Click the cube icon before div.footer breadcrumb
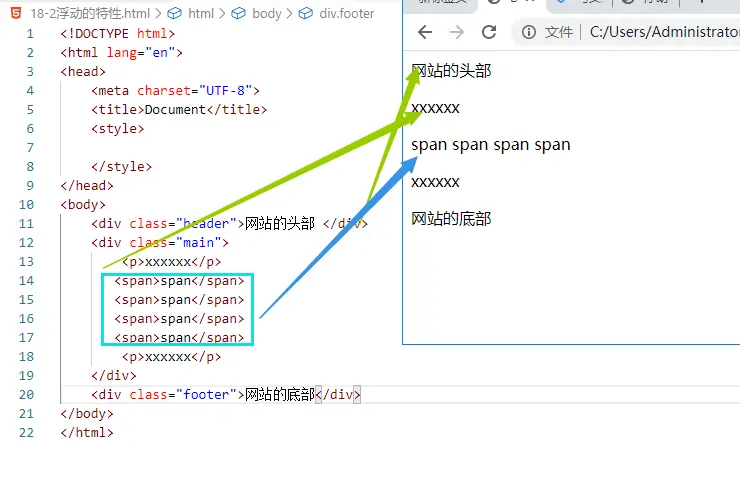740x496 pixels. [306, 13]
